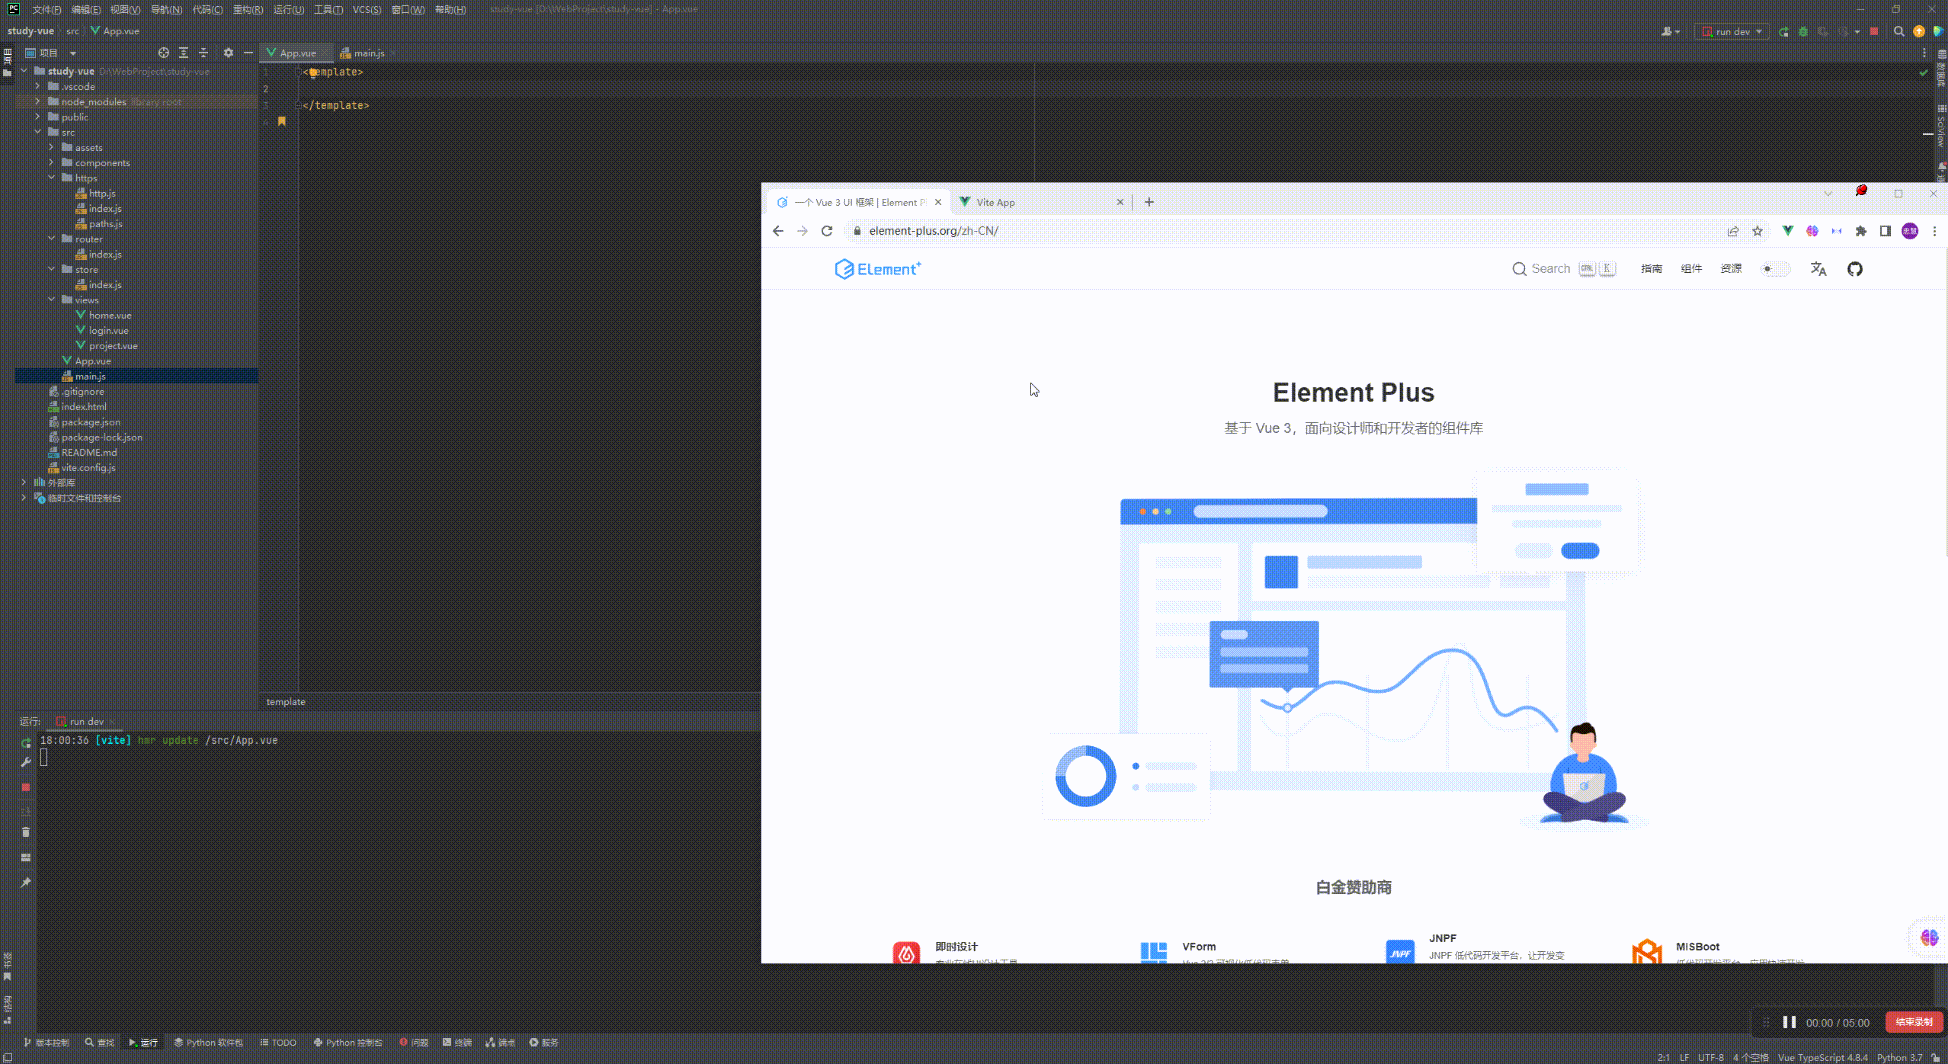Screen dimensions: 1948x1064
Task: Bookmark page with the star icon
Action: point(1757,231)
